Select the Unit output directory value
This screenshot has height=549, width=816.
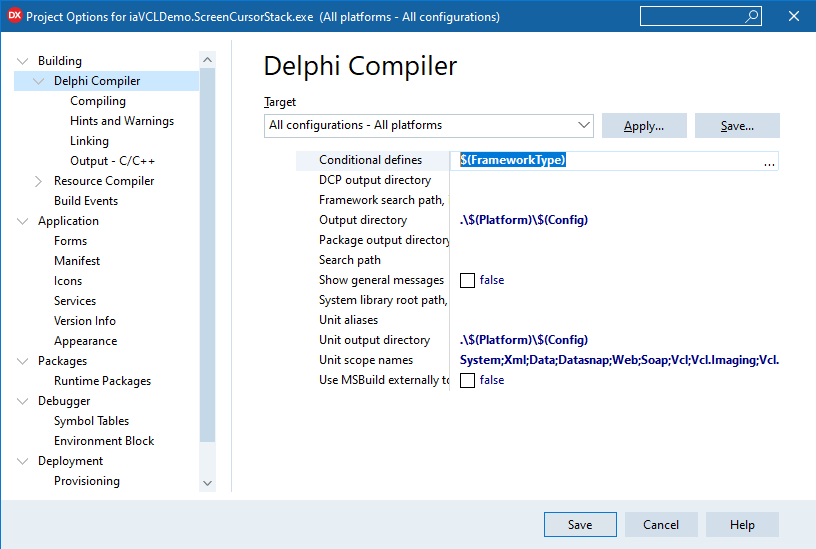tap(524, 340)
